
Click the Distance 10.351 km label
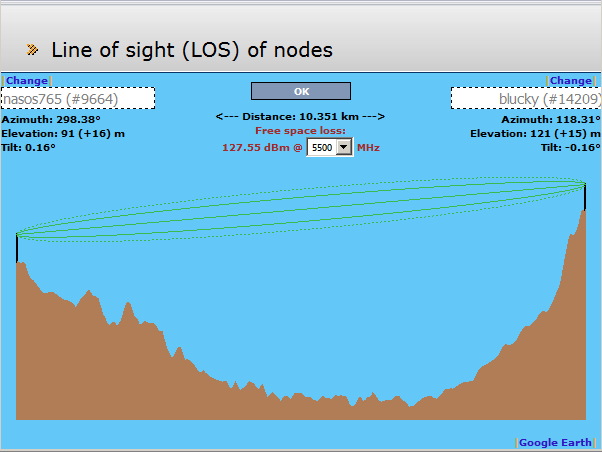point(300,116)
